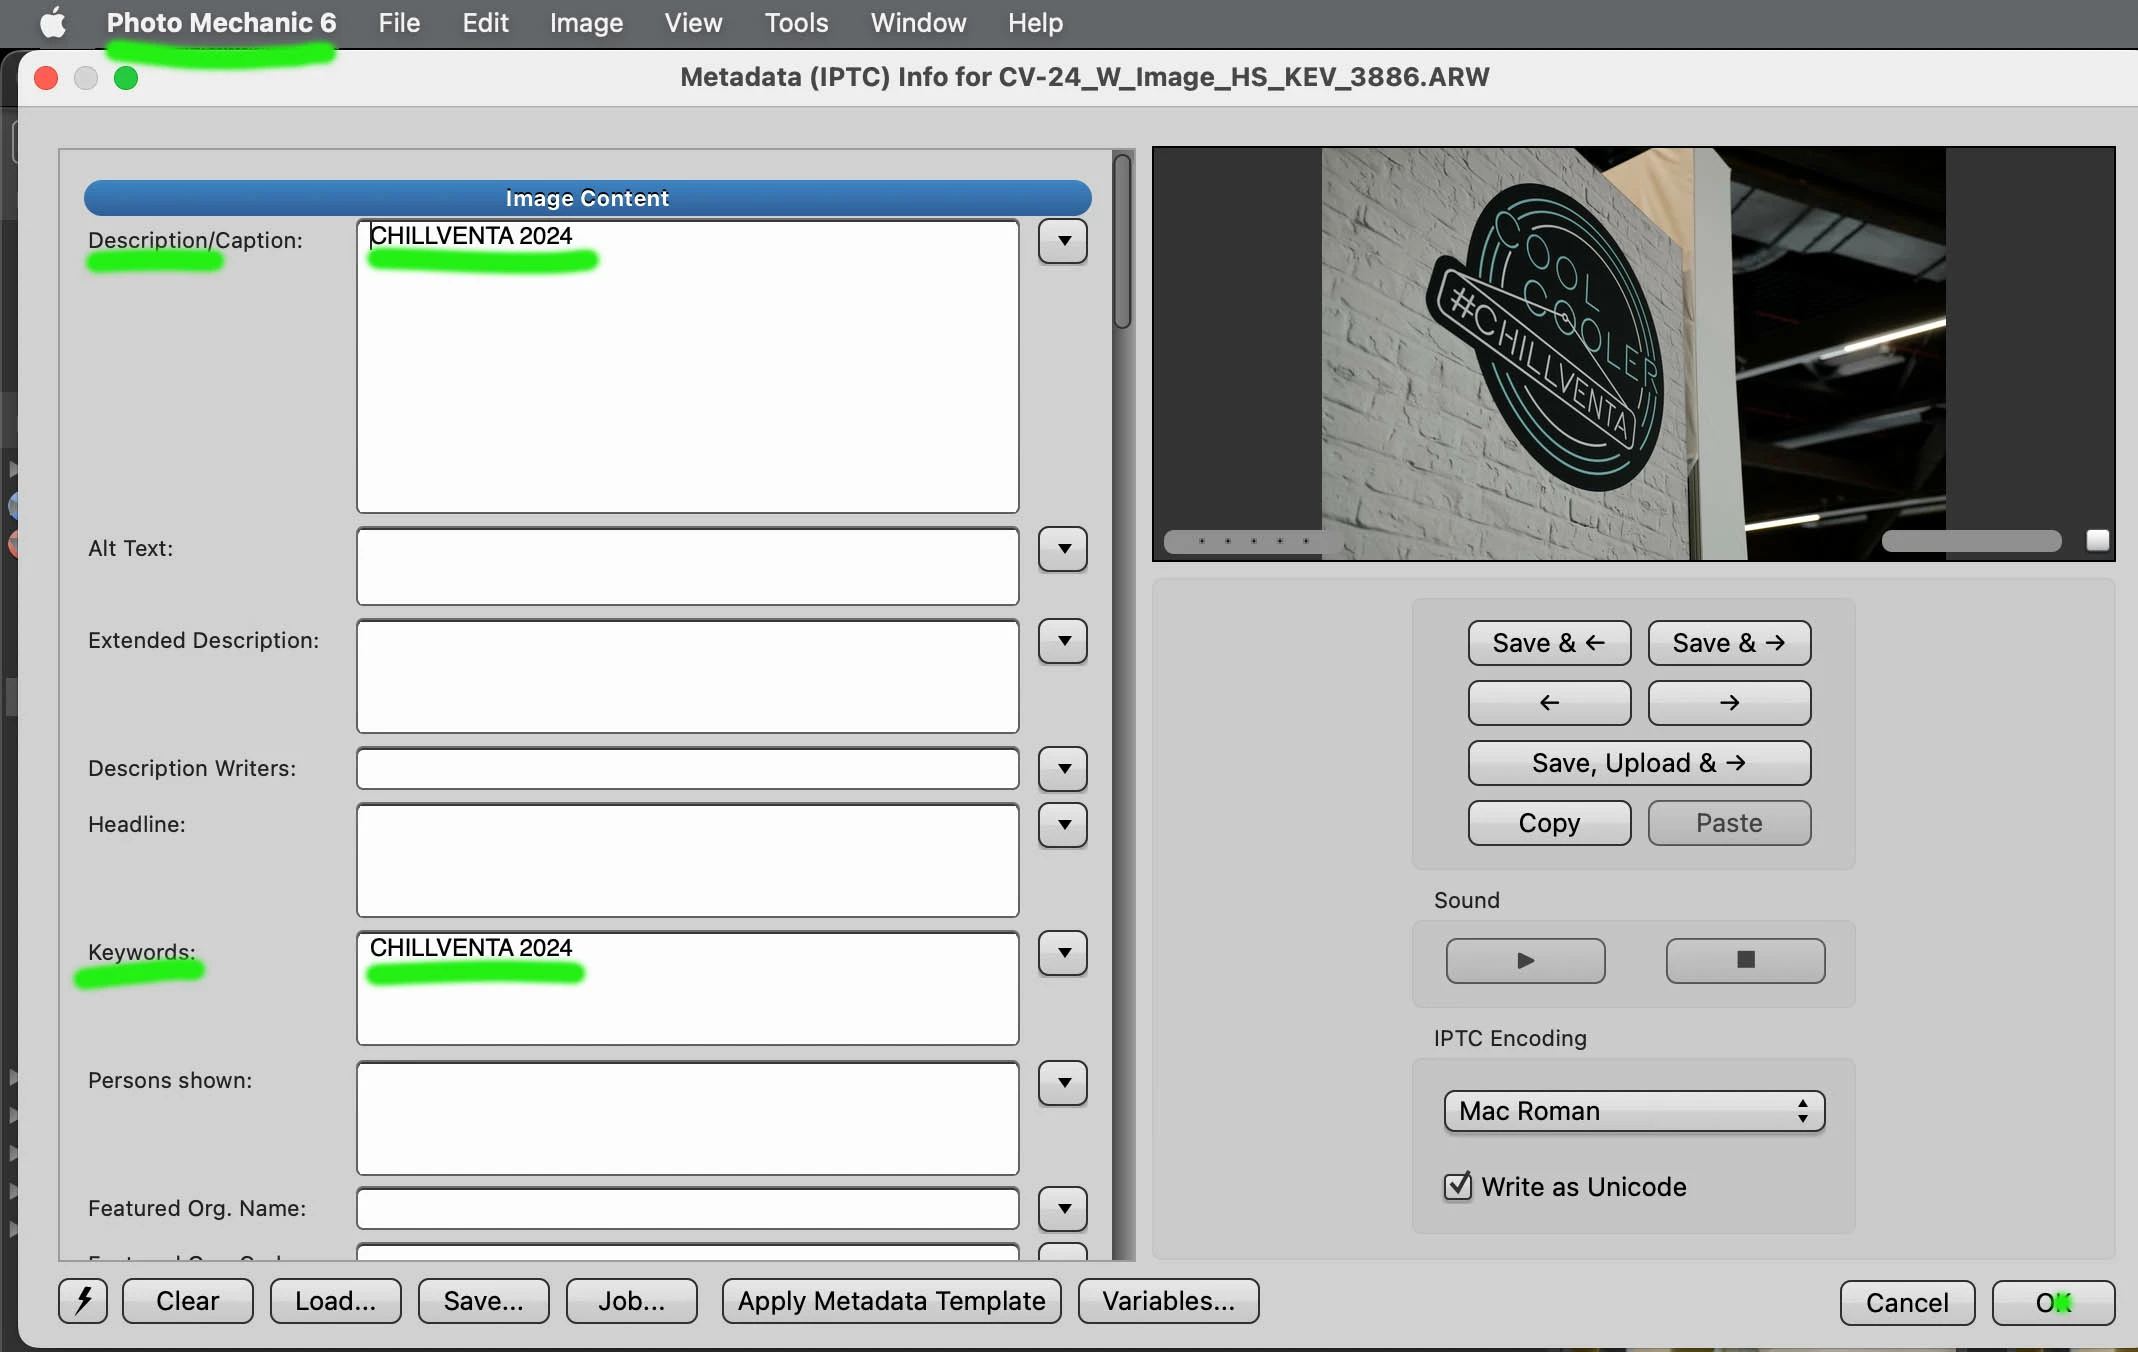Open the Image menu

click(x=586, y=22)
